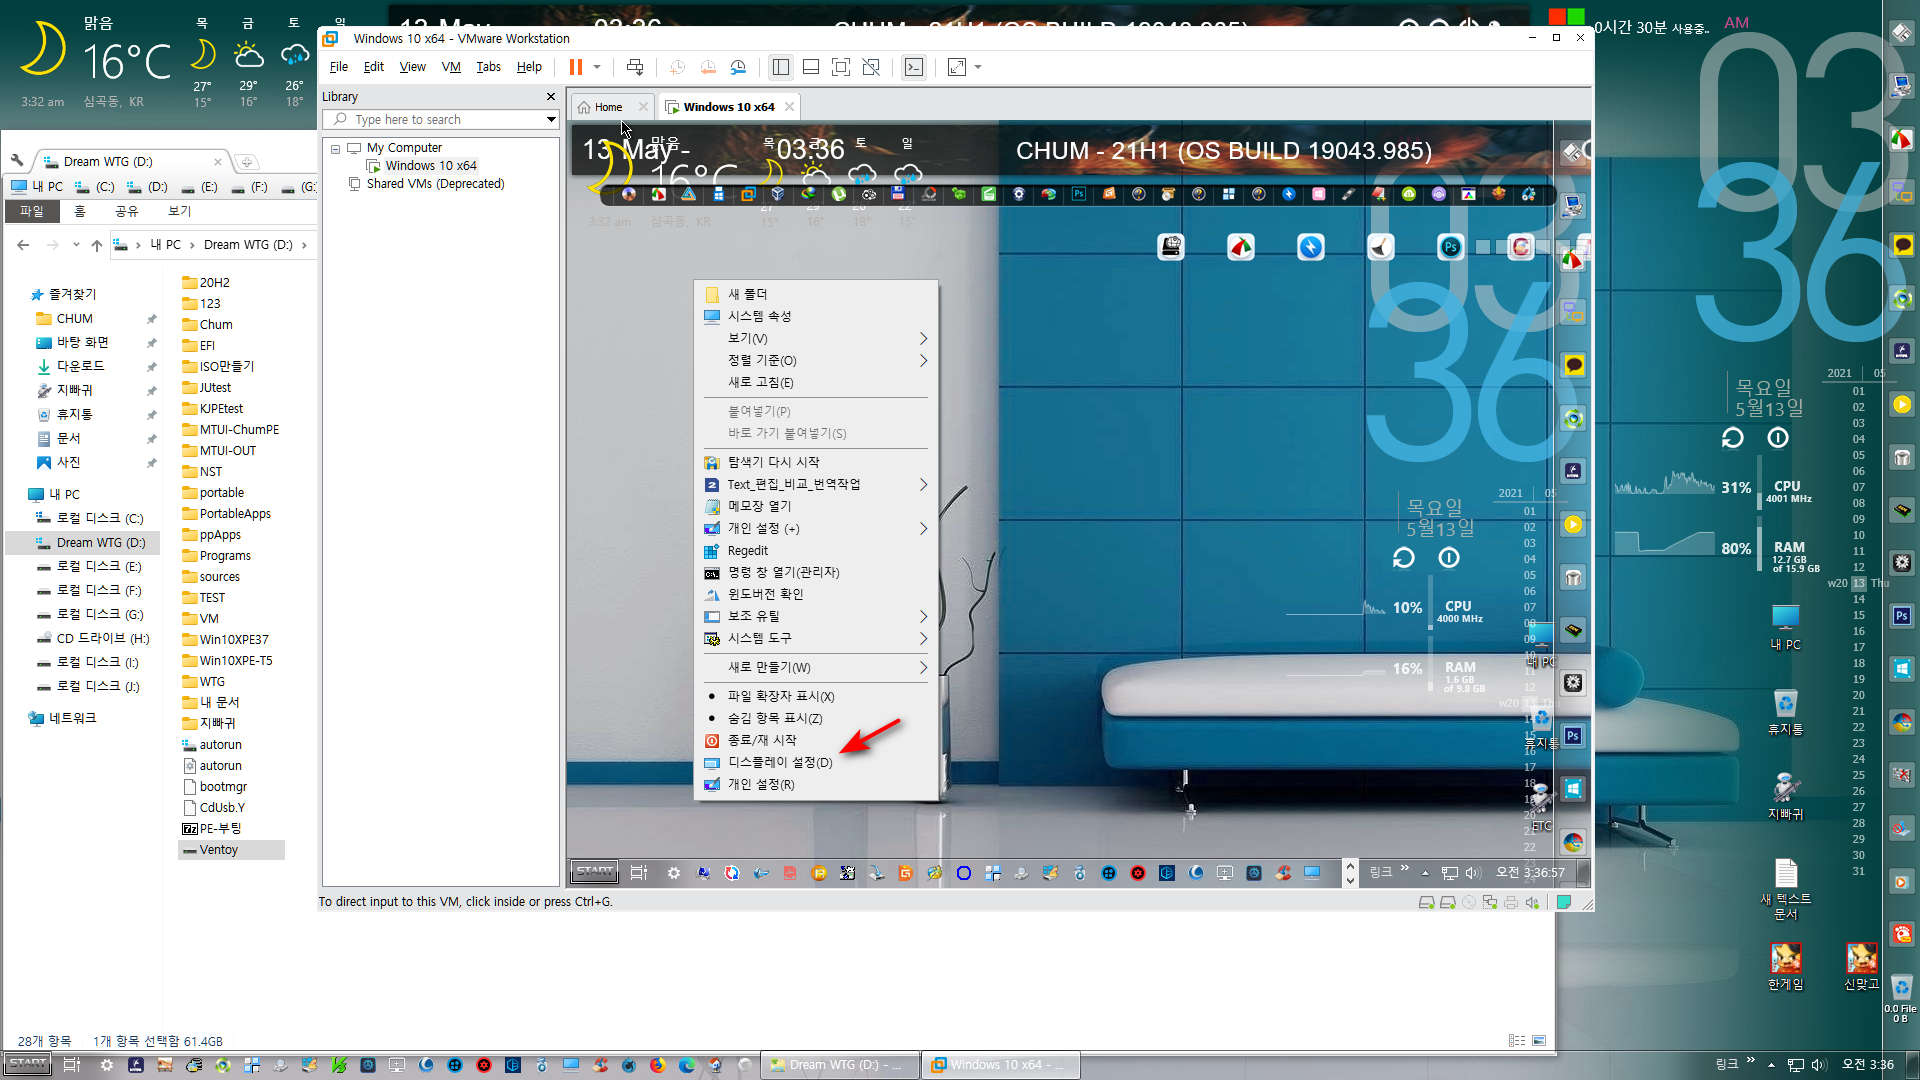The width and height of the screenshot is (1920, 1080).
Task: Click Windows 10 x64 taskbar button
Action: tap(1000, 1065)
